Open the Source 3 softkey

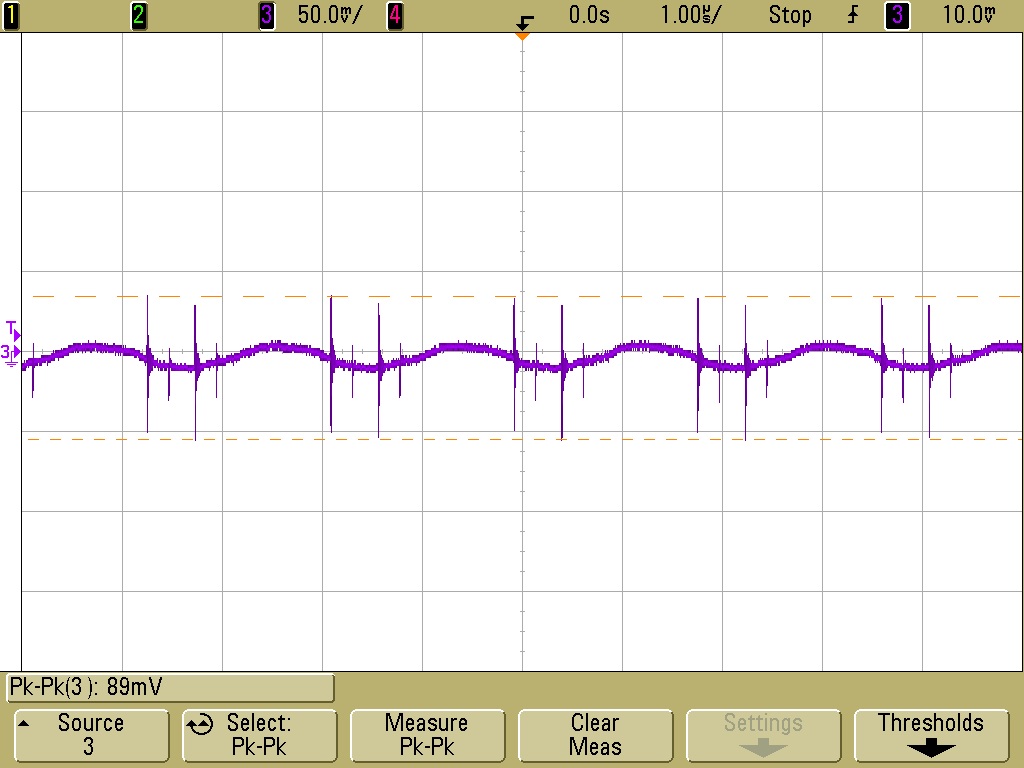click(91, 735)
